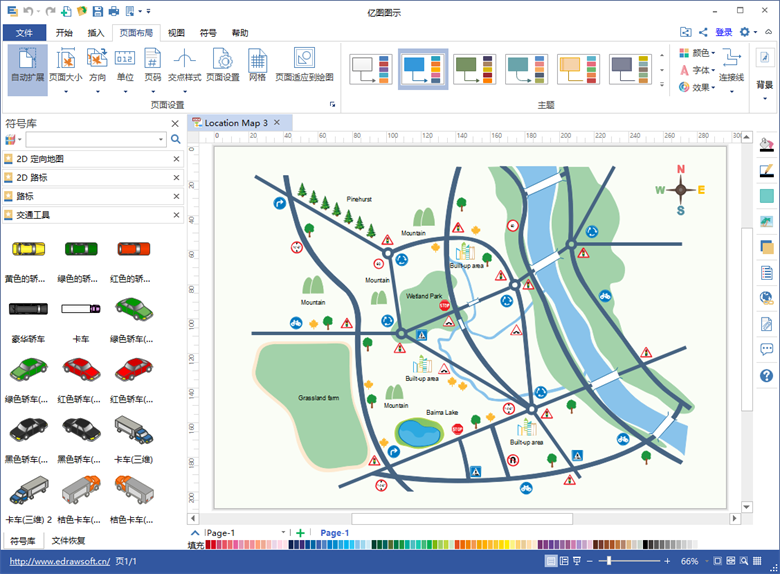The height and width of the screenshot is (574, 780).
Task: Open the help question icon in right sidebar
Action: pos(767,375)
